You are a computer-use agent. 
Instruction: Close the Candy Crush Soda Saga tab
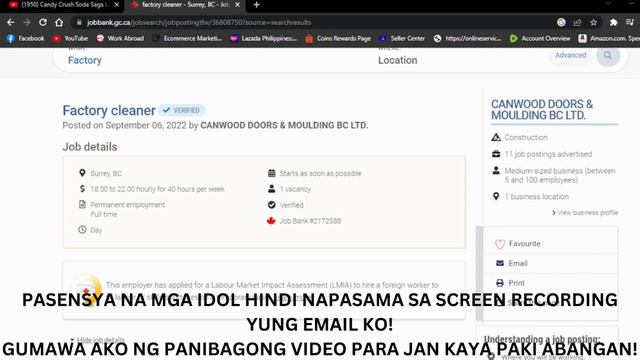click(x=117, y=5)
